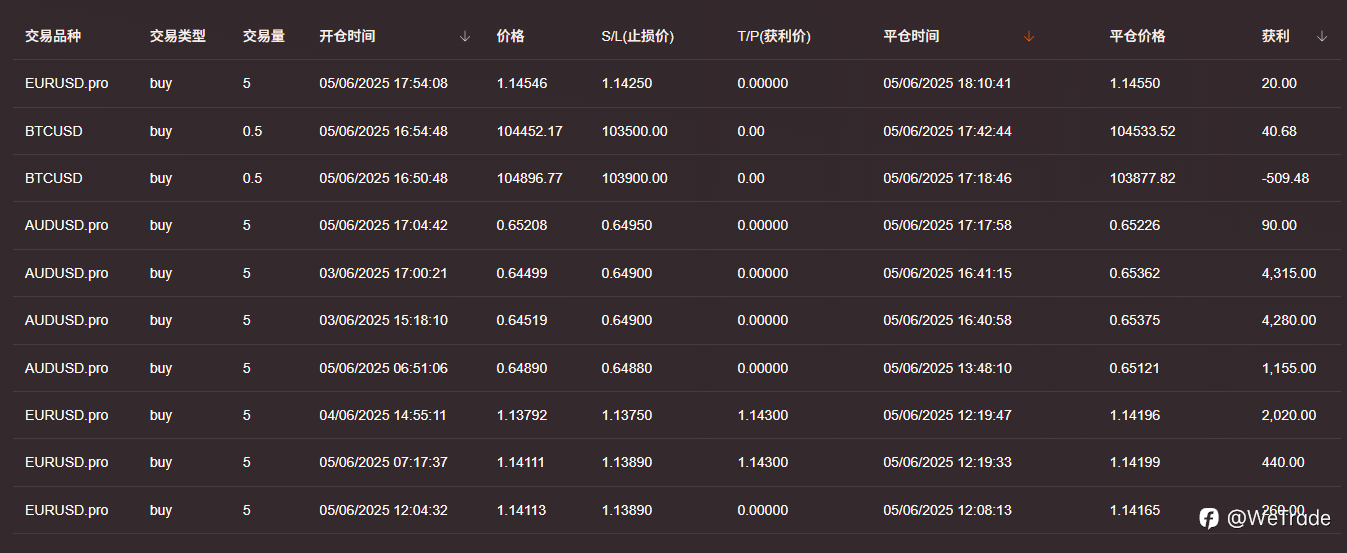
Task: Select the BTCUSD row with 40.68 profit
Action: pos(677,131)
